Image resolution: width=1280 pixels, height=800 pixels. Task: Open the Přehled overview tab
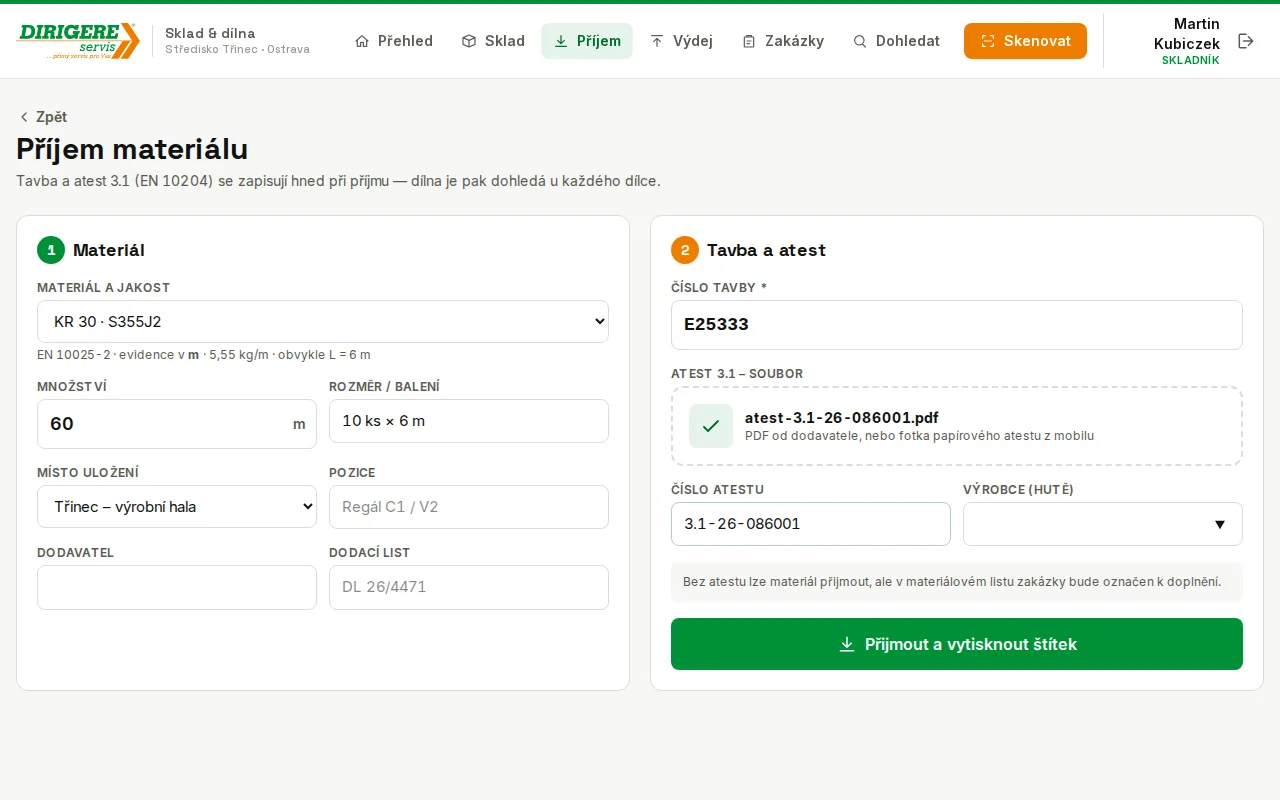coord(394,41)
